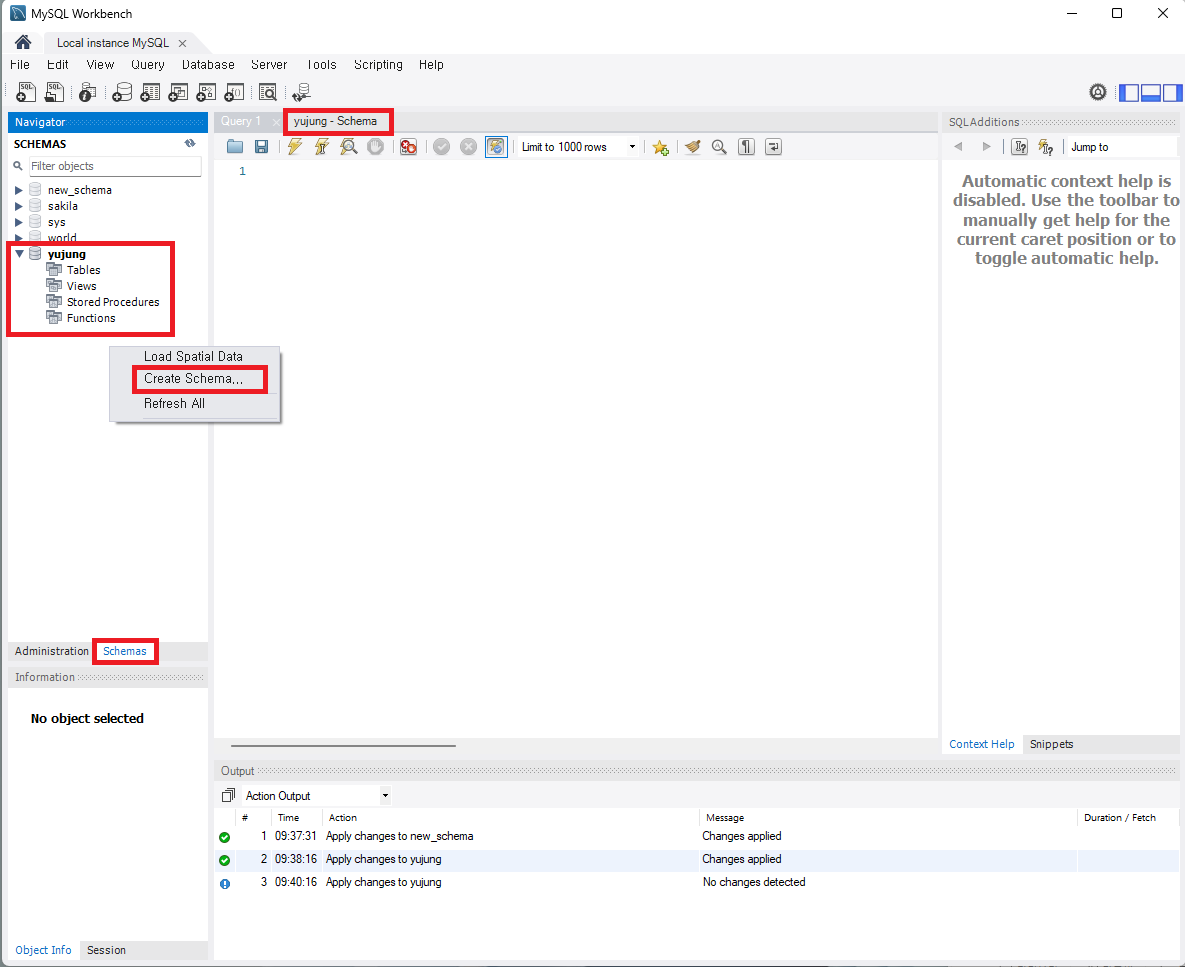Save current statement as snippet star icon
This screenshot has height=967, width=1185.
(x=661, y=147)
